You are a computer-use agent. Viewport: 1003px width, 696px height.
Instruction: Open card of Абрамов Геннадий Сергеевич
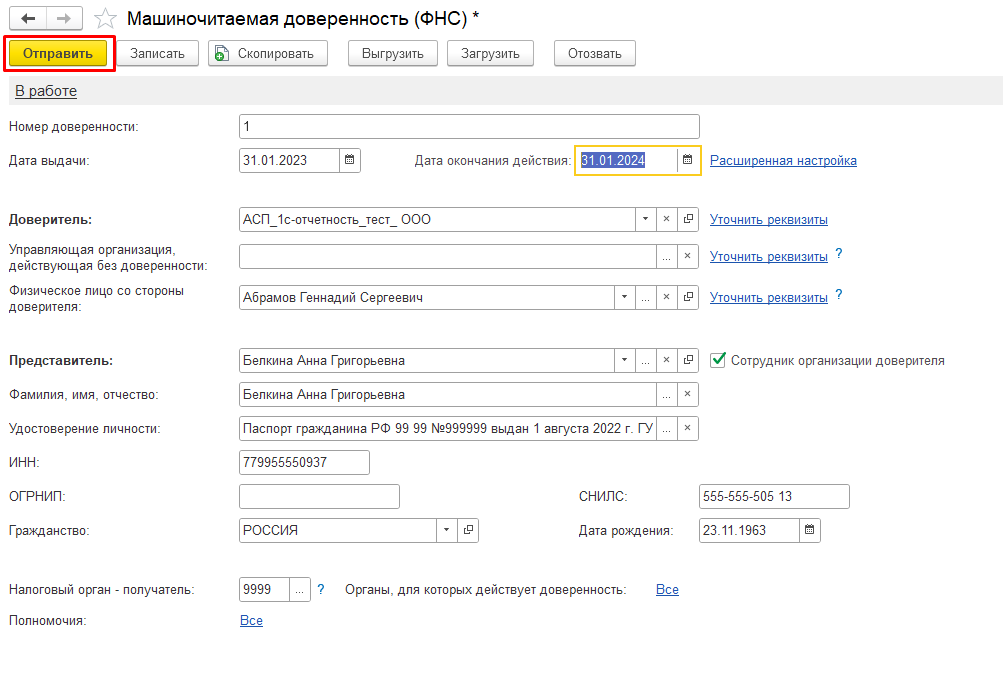coord(688,297)
